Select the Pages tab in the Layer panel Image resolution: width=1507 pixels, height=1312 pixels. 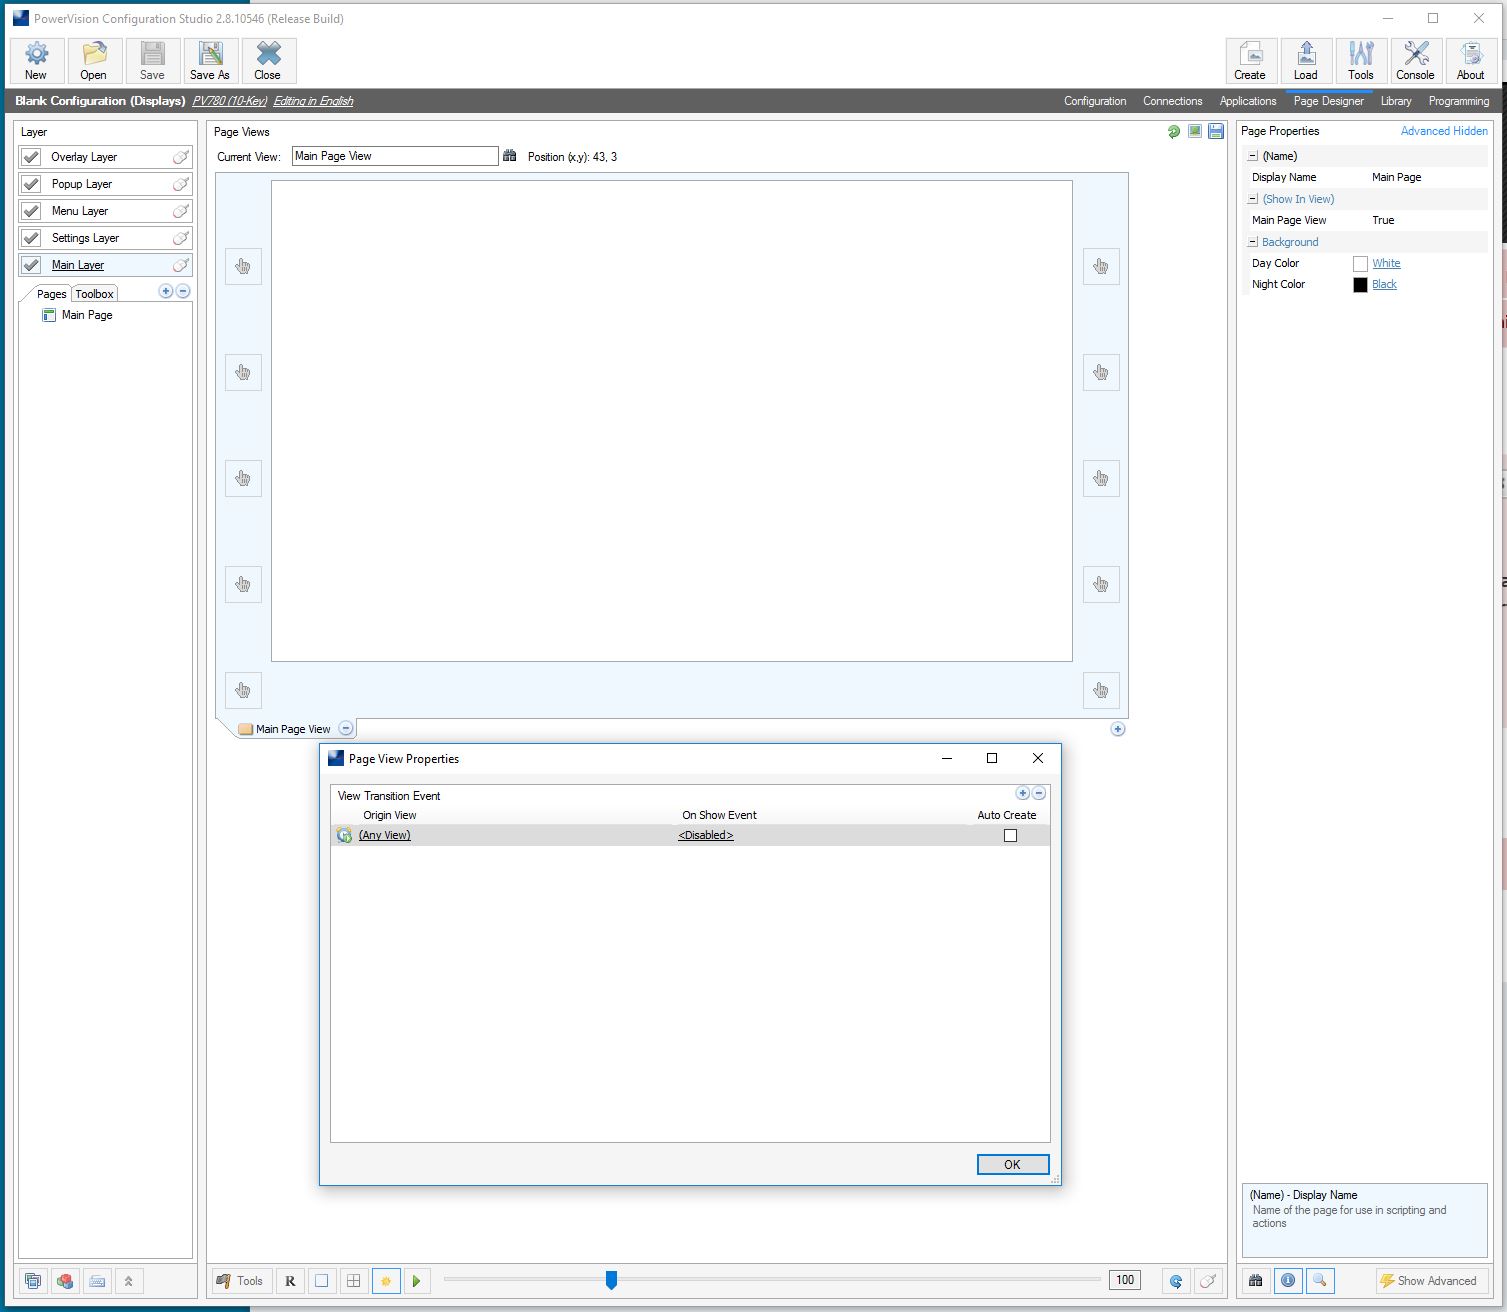click(x=52, y=294)
